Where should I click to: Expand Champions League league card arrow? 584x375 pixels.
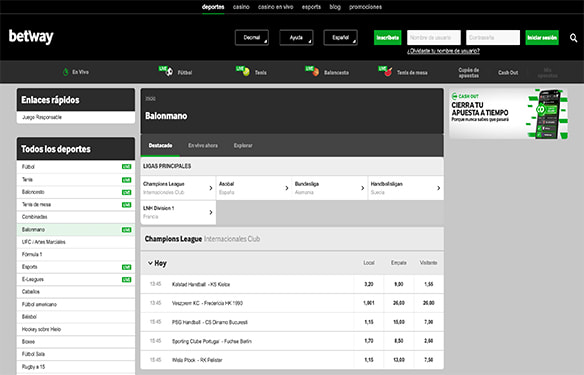[211, 188]
